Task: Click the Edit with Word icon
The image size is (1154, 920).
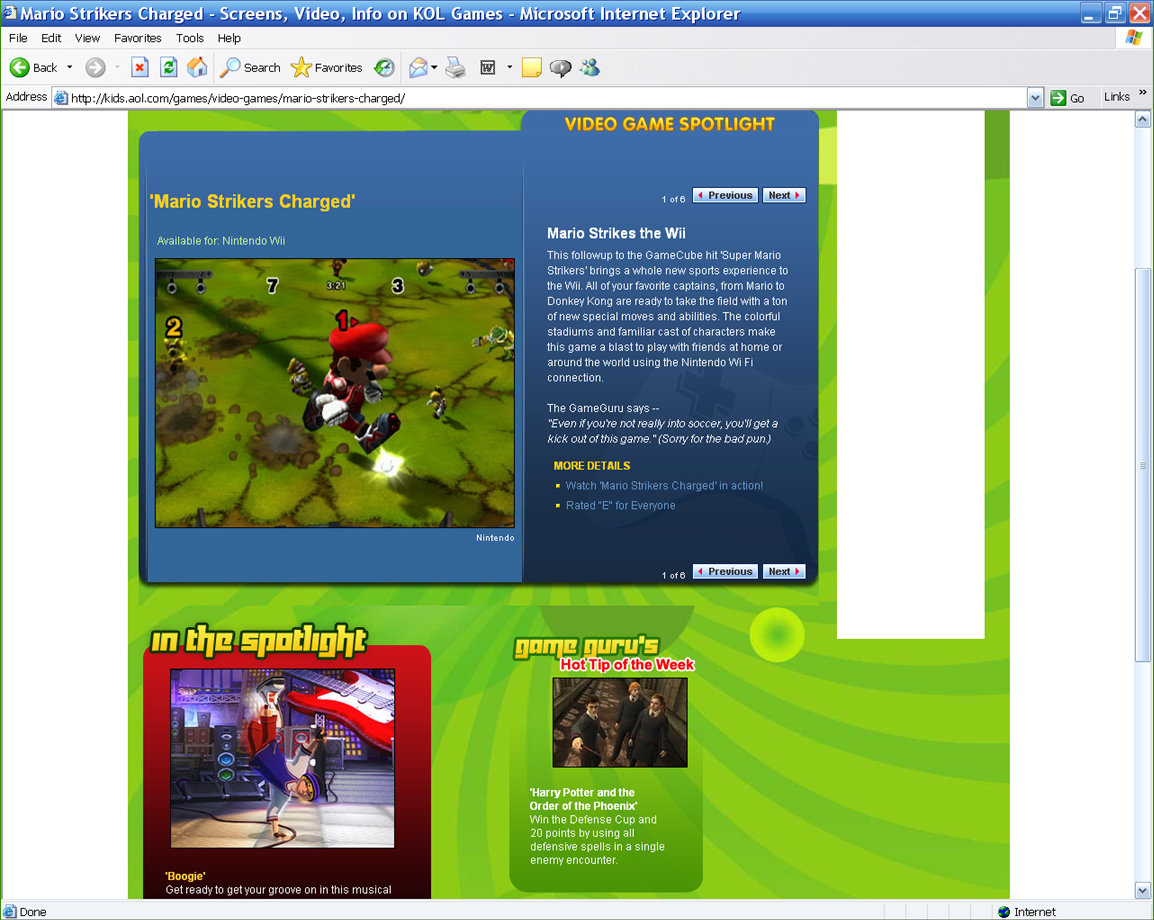Action: [487, 68]
